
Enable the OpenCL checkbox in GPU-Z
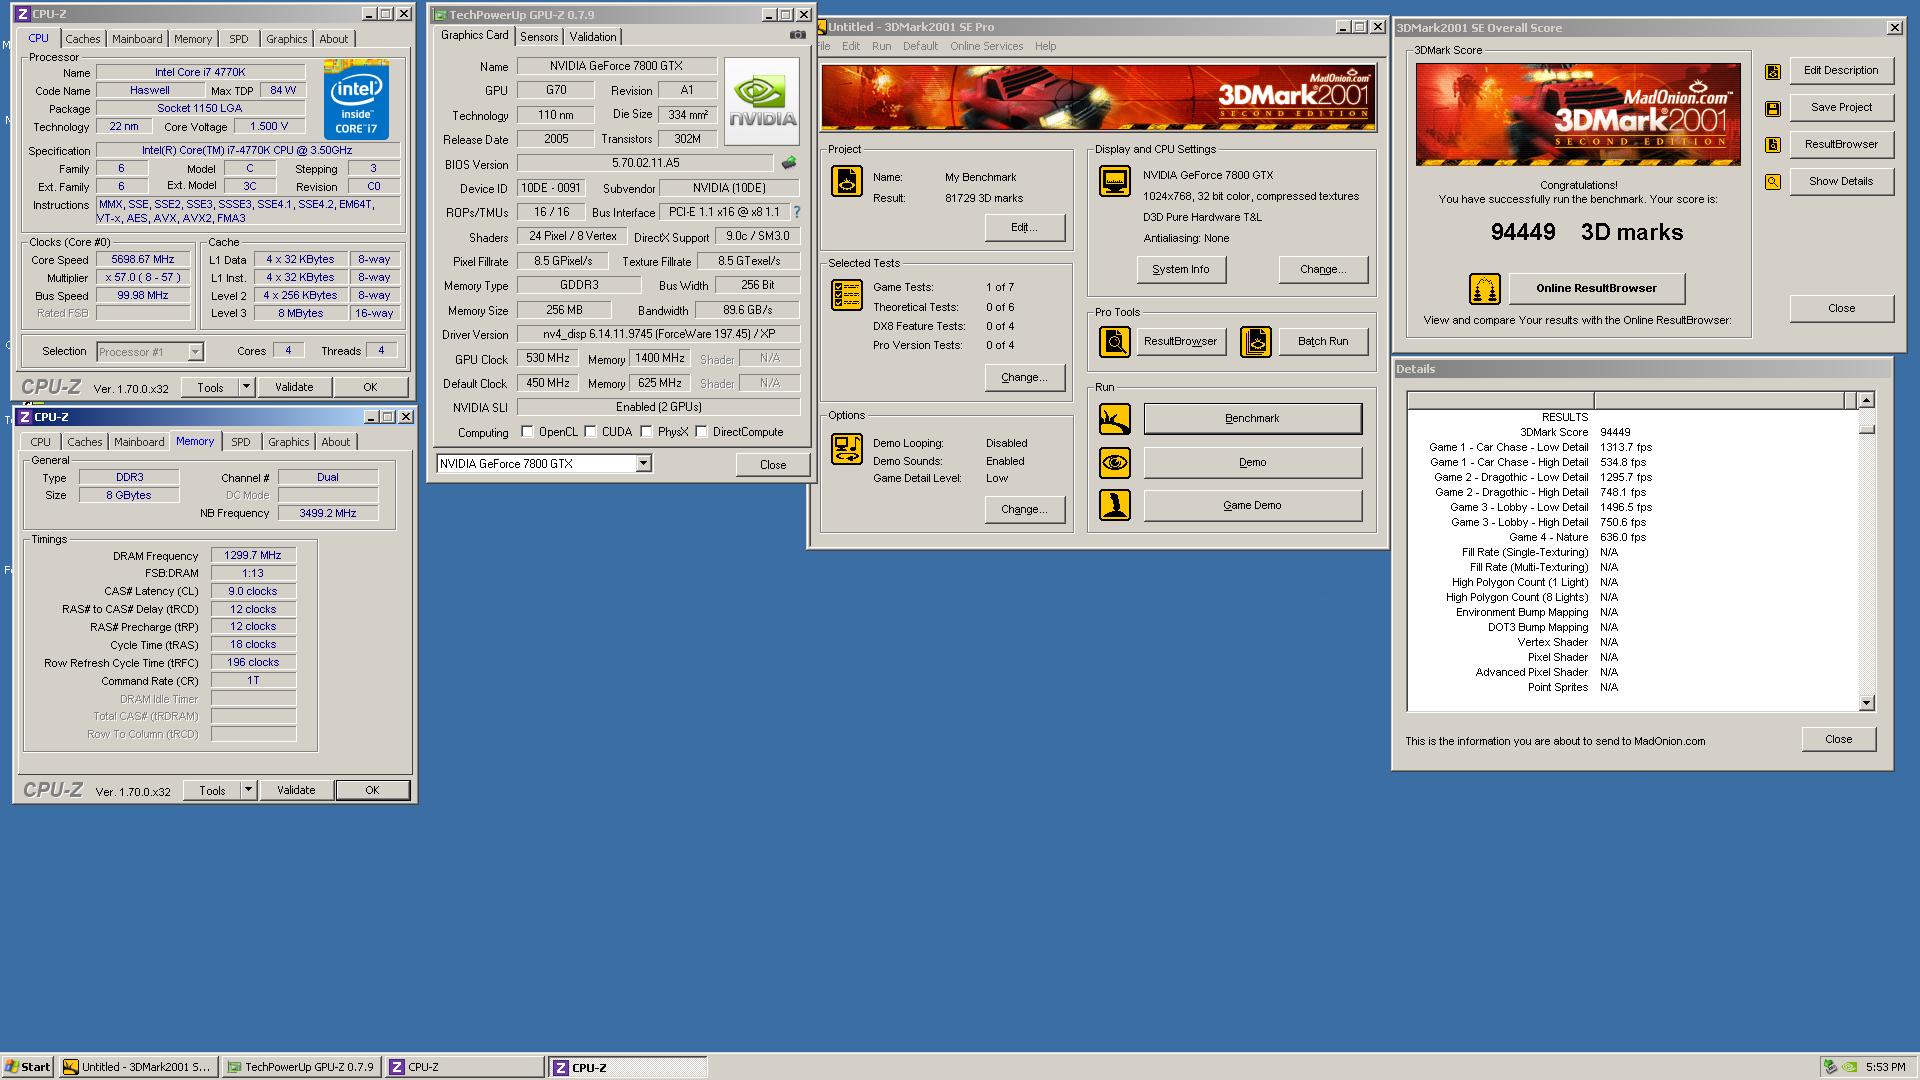(527, 432)
